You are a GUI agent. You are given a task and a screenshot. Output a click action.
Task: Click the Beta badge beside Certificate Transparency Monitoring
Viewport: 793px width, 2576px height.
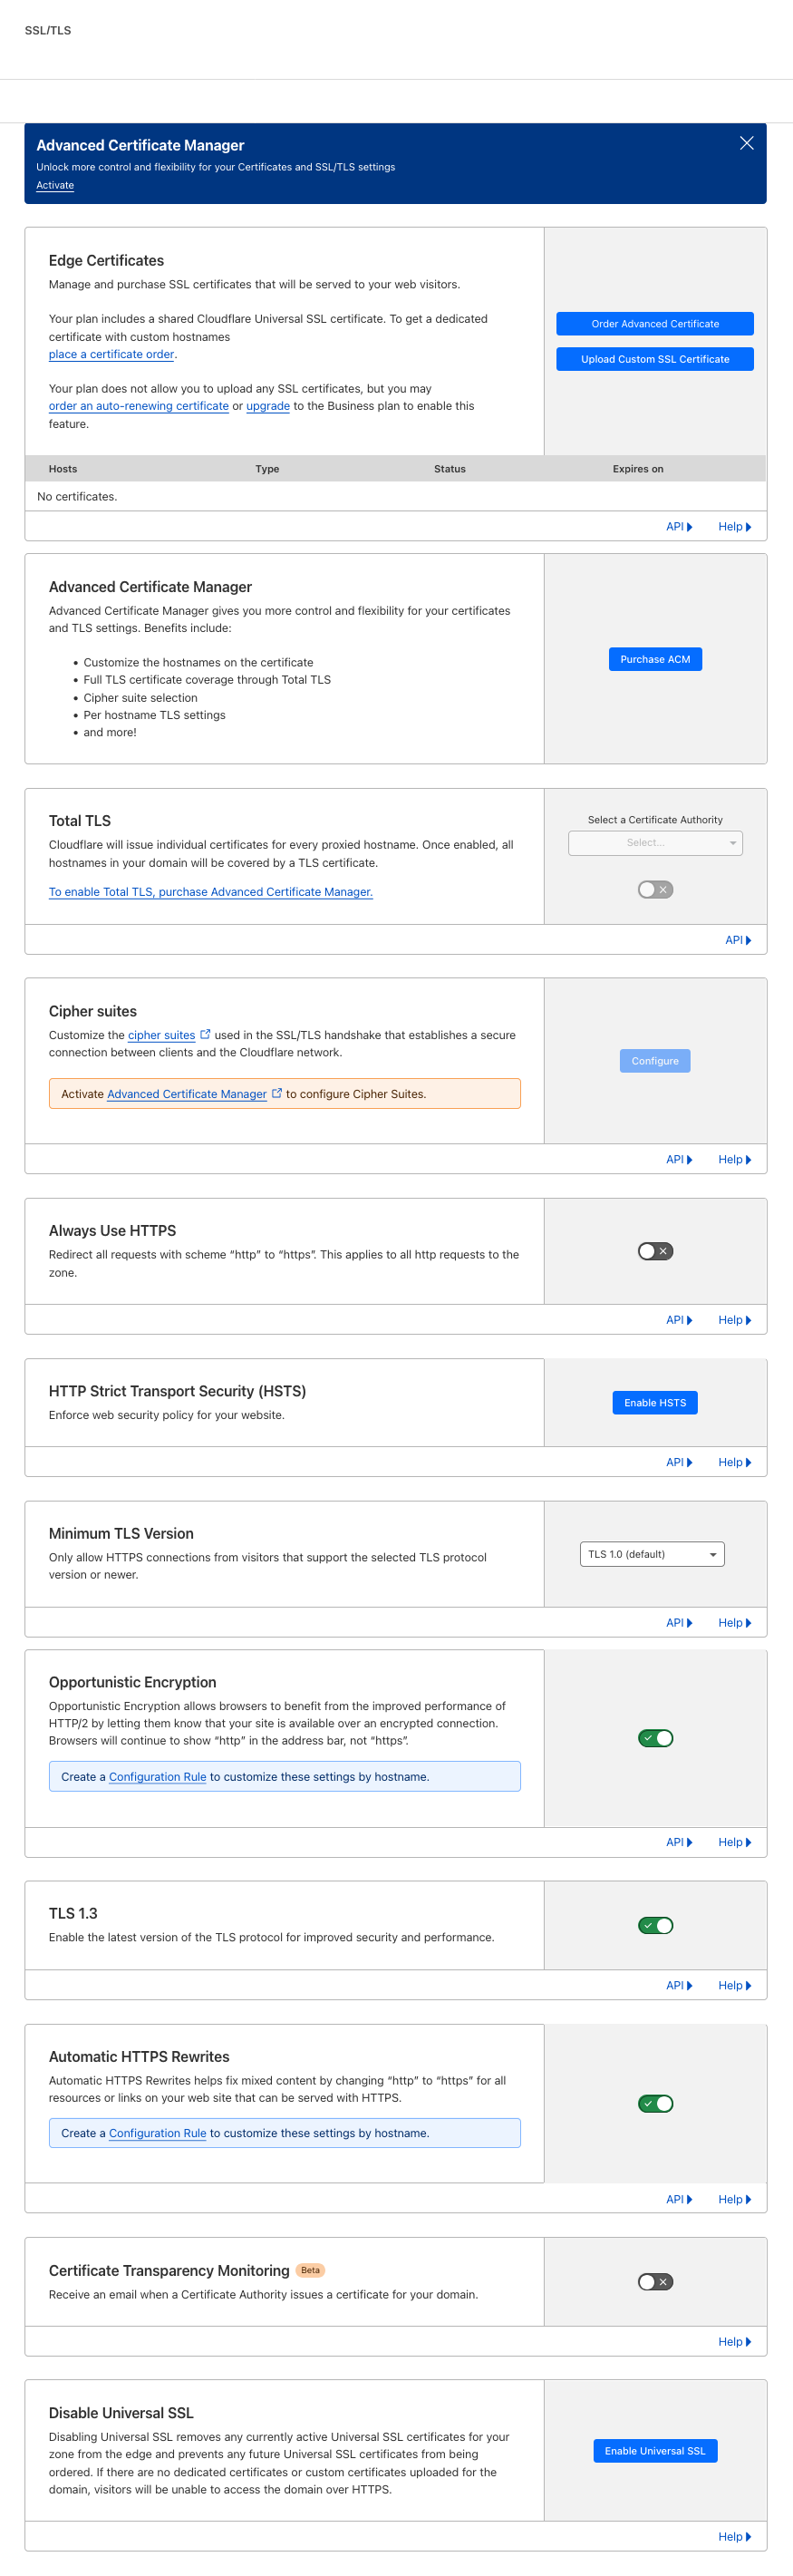(x=311, y=2270)
